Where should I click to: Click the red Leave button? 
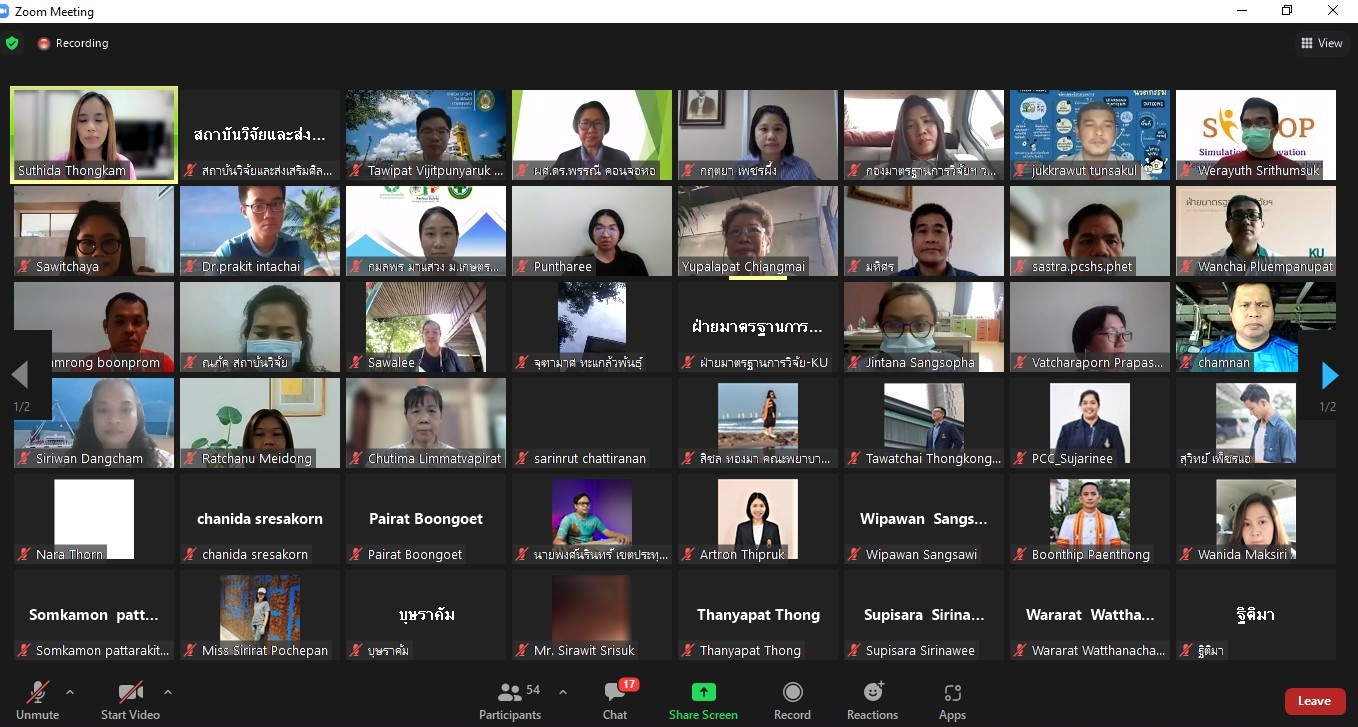(x=1314, y=701)
